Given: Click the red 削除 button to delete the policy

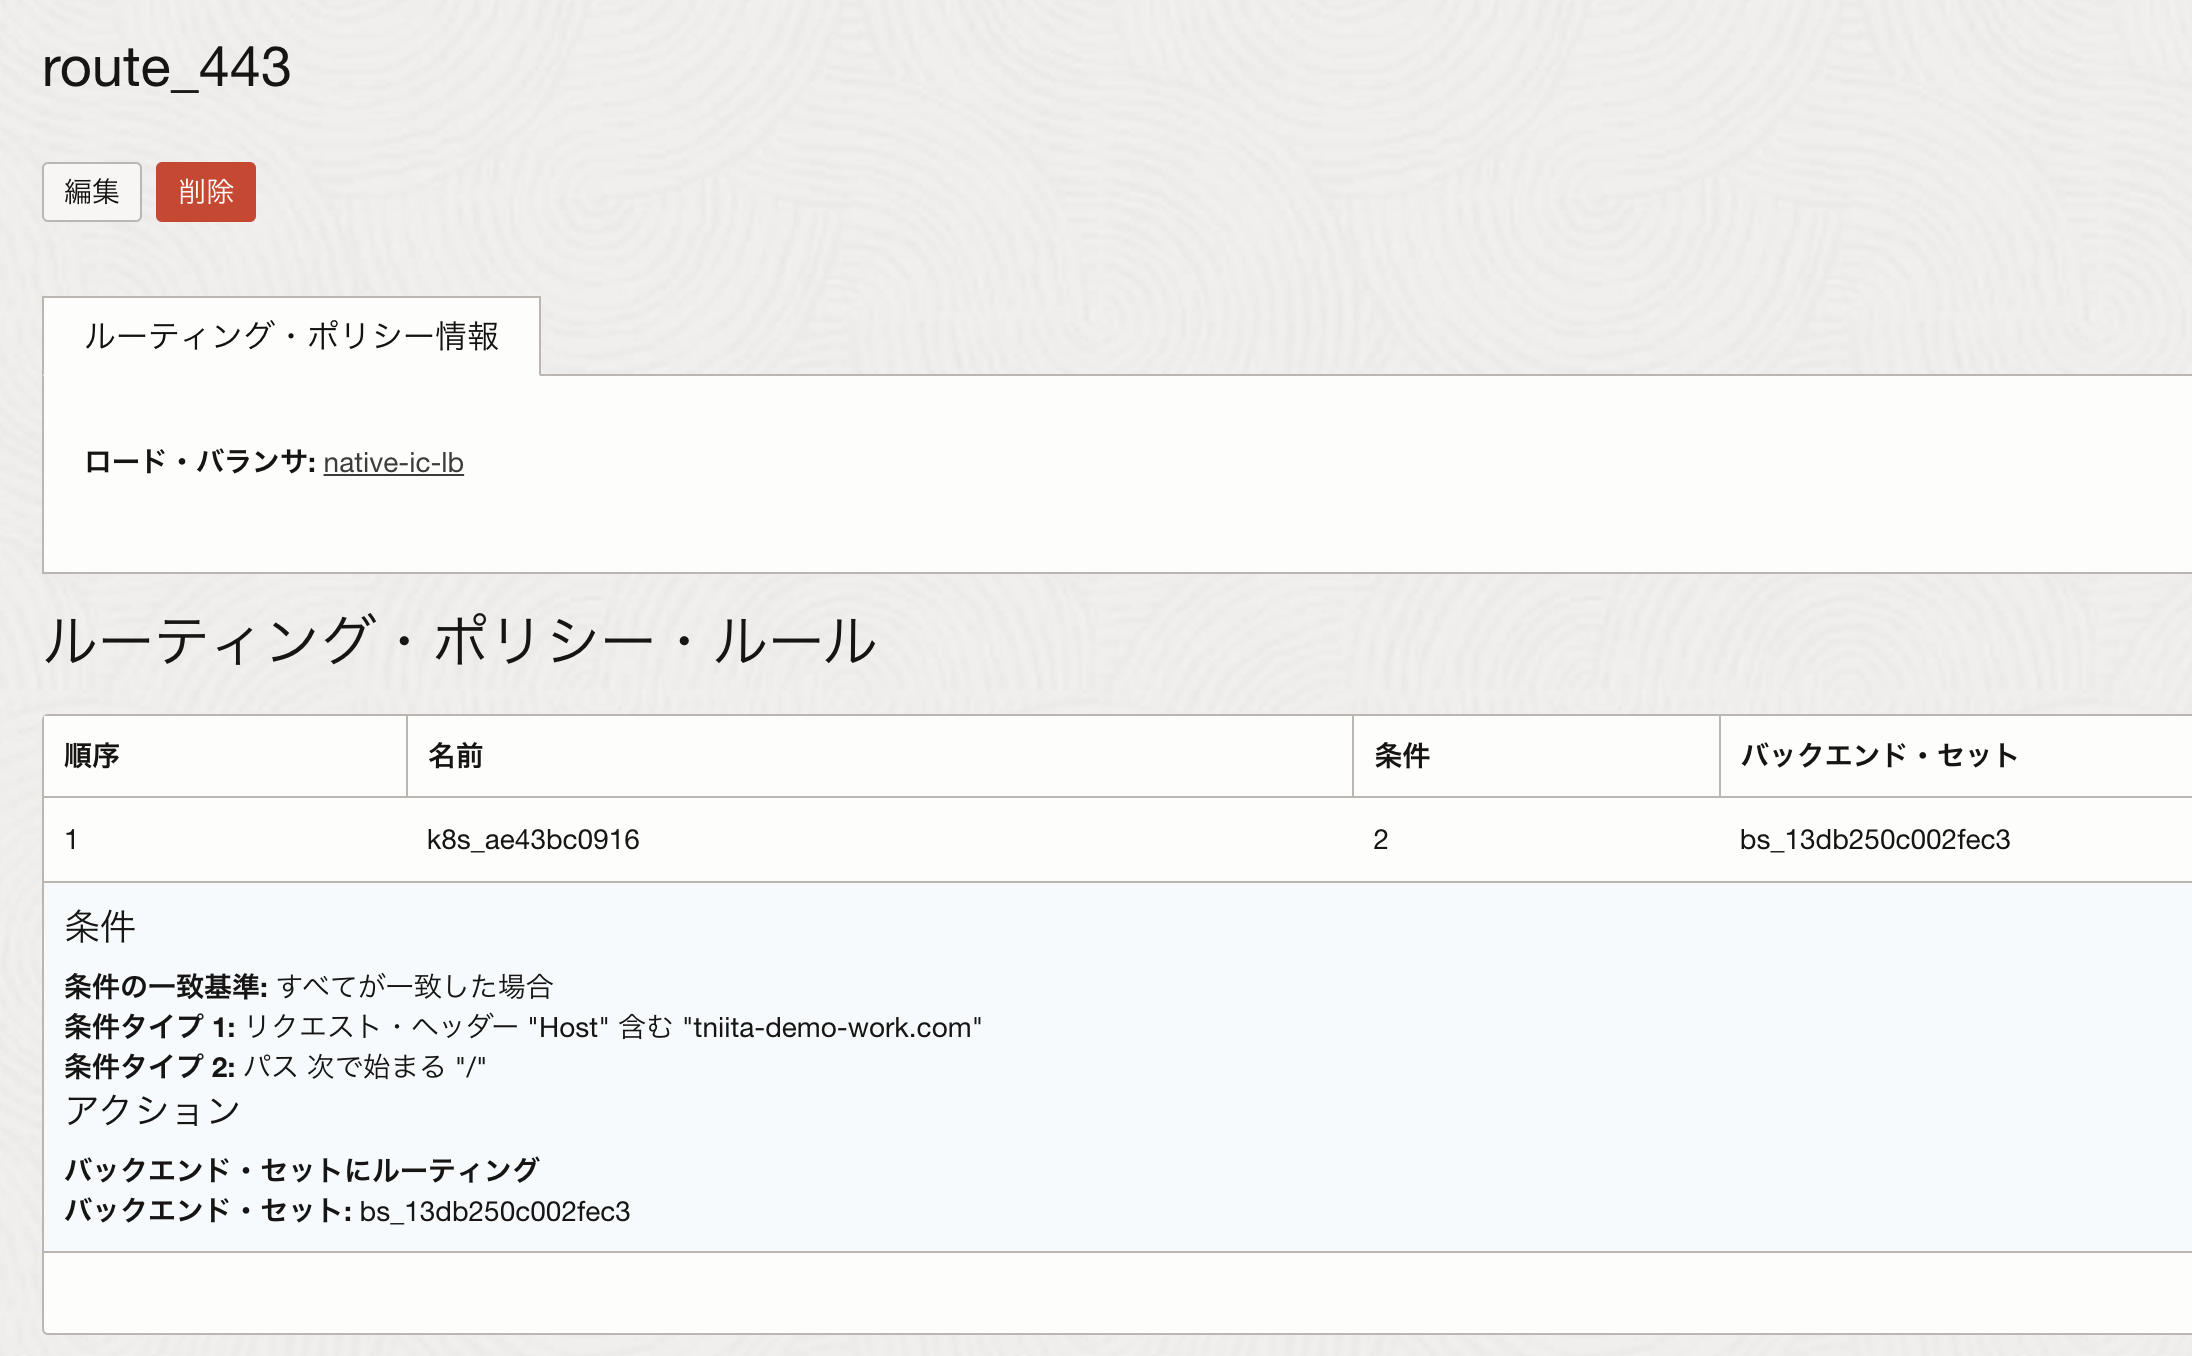Looking at the screenshot, I should click(x=206, y=192).
